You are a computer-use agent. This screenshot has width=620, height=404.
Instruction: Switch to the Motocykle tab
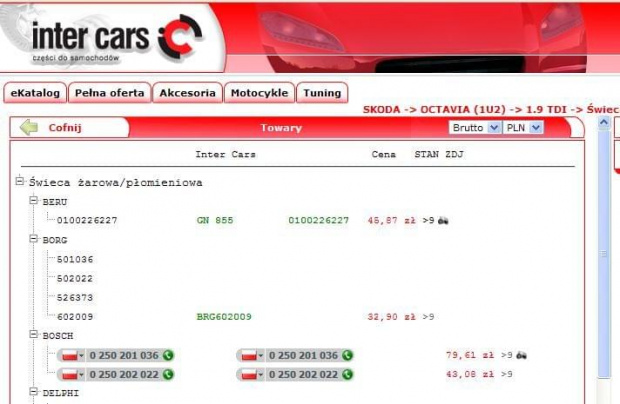[259, 93]
